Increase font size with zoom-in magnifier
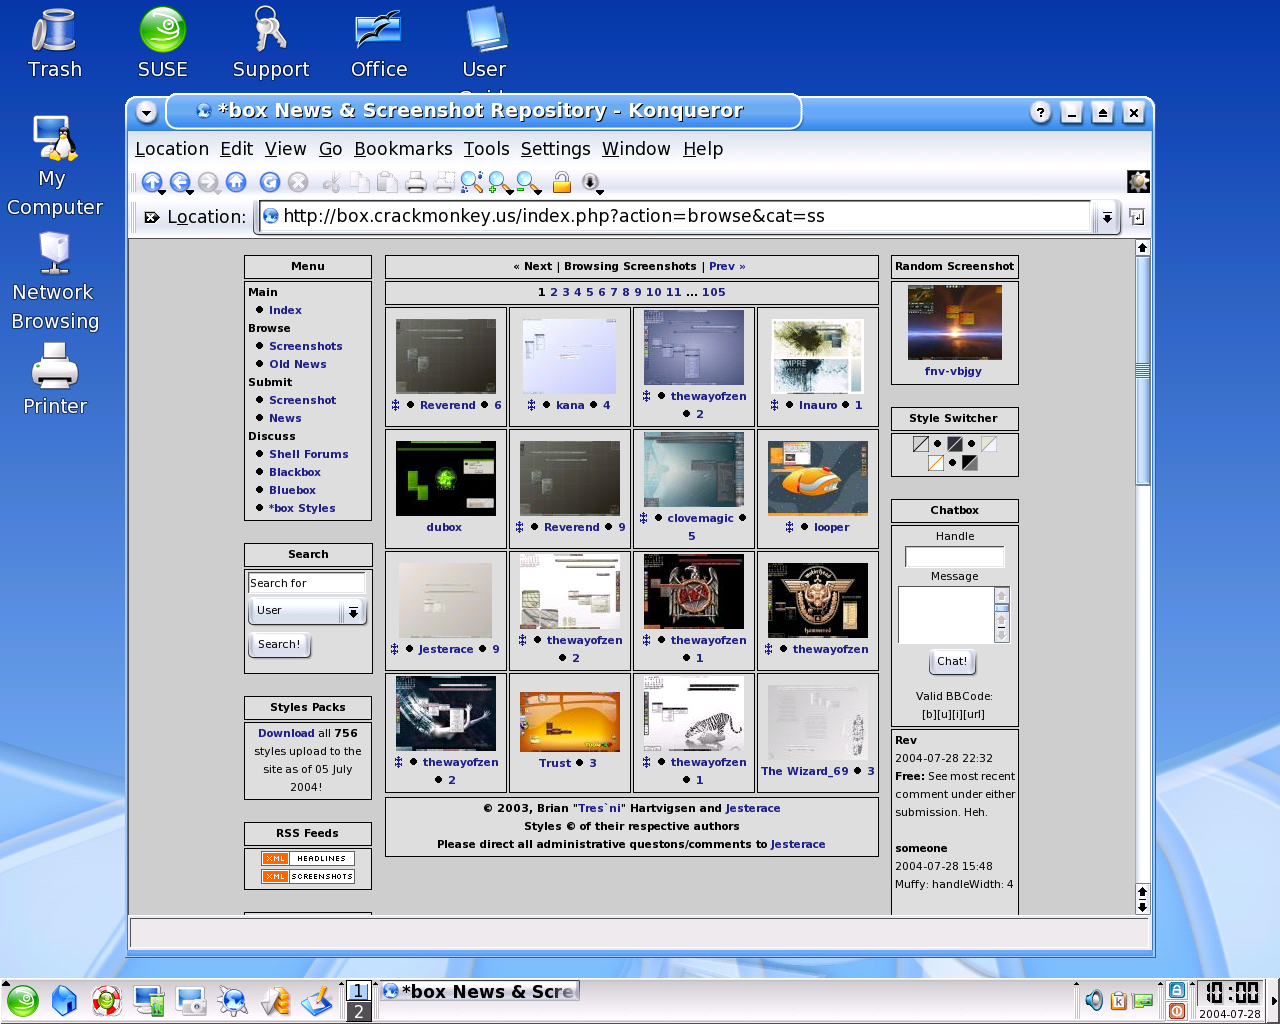This screenshot has width=1280, height=1024. coord(500,182)
